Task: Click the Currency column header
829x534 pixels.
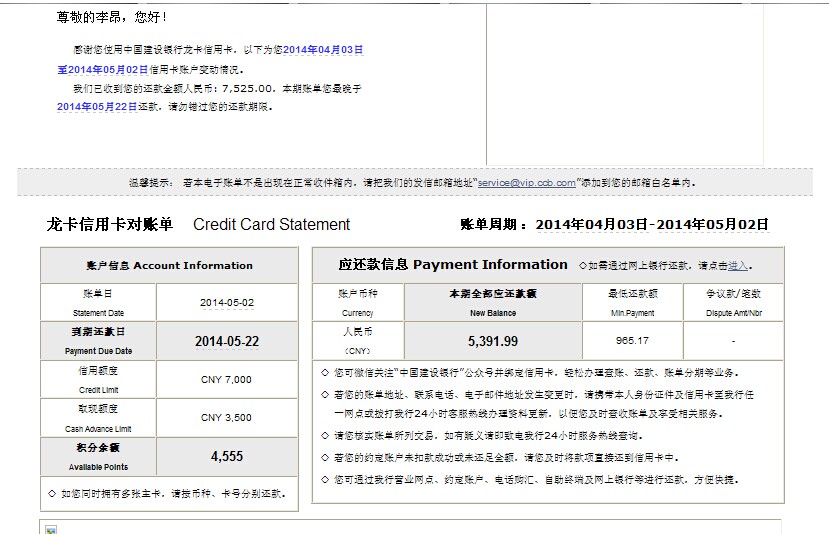Action: pos(358,302)
